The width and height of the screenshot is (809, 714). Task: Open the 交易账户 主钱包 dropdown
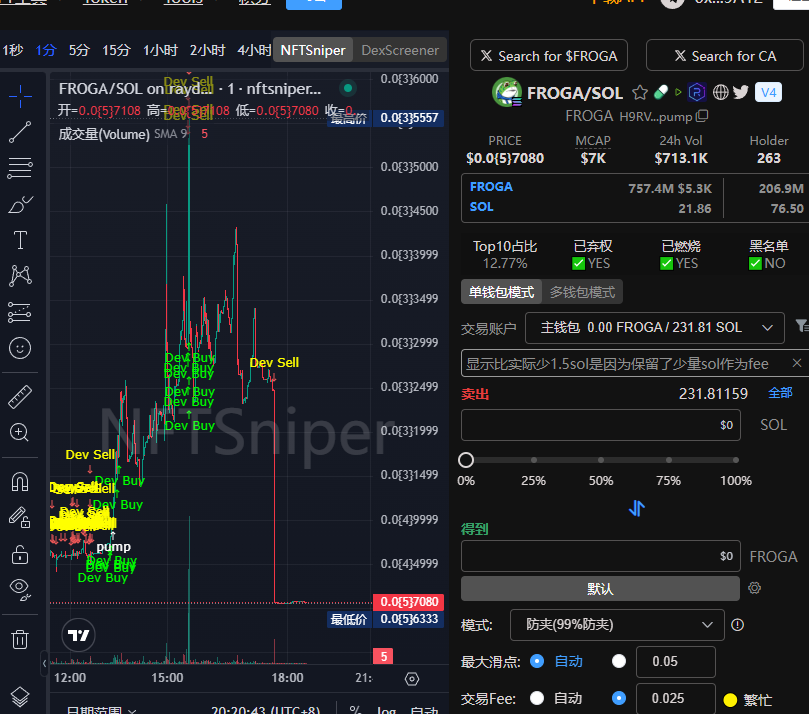pos(655,328)
